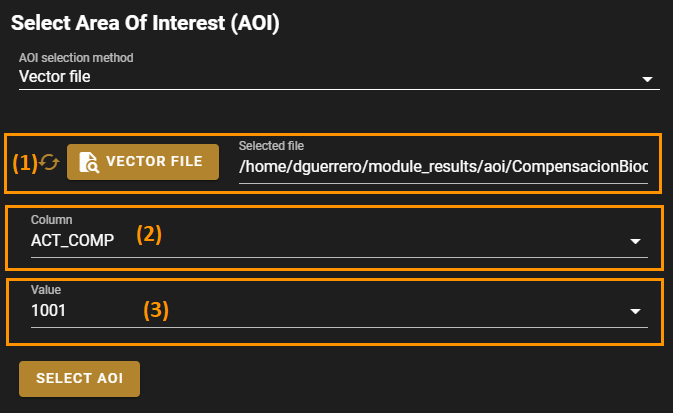Click the 'Vector file' selected method text
The width and height of the screenshot is (673, 413).
(x=55, y=76)
